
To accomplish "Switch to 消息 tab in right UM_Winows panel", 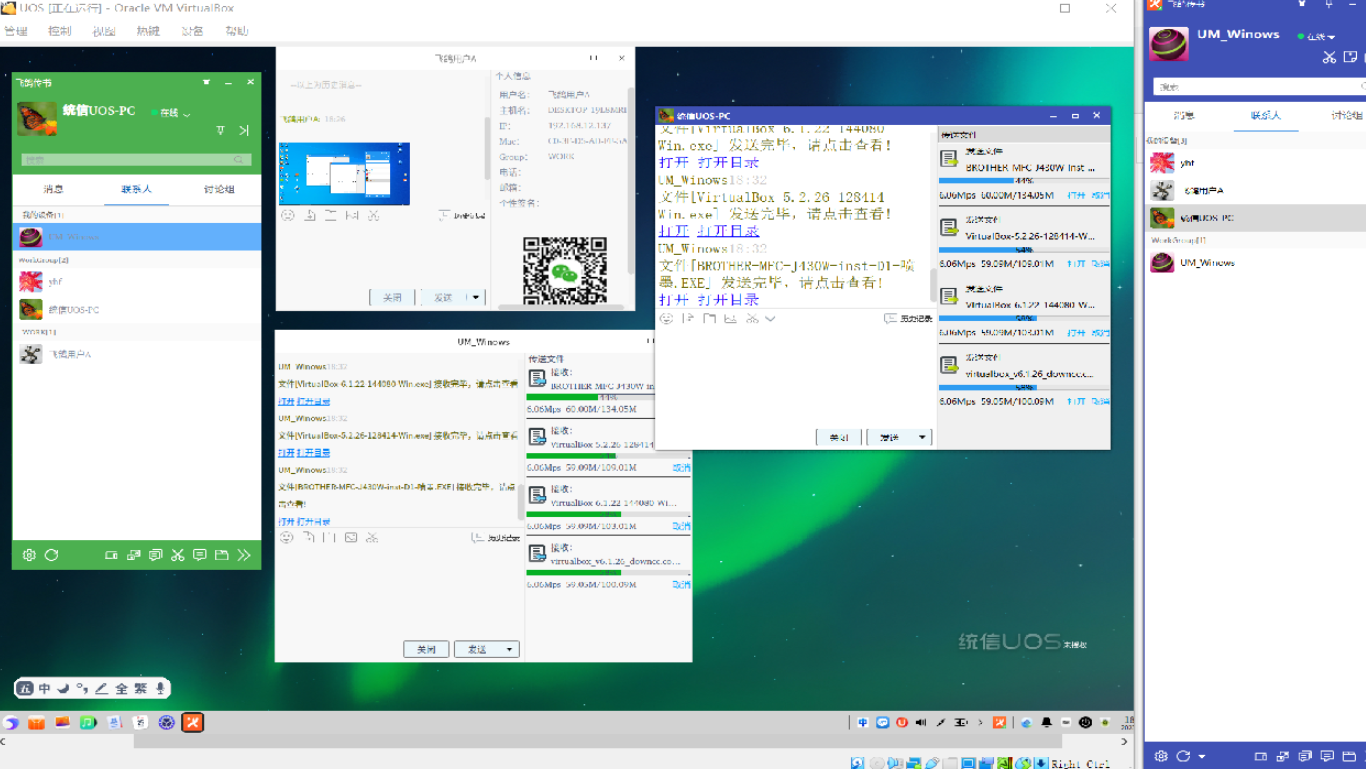I will (x=1184, y=116).
